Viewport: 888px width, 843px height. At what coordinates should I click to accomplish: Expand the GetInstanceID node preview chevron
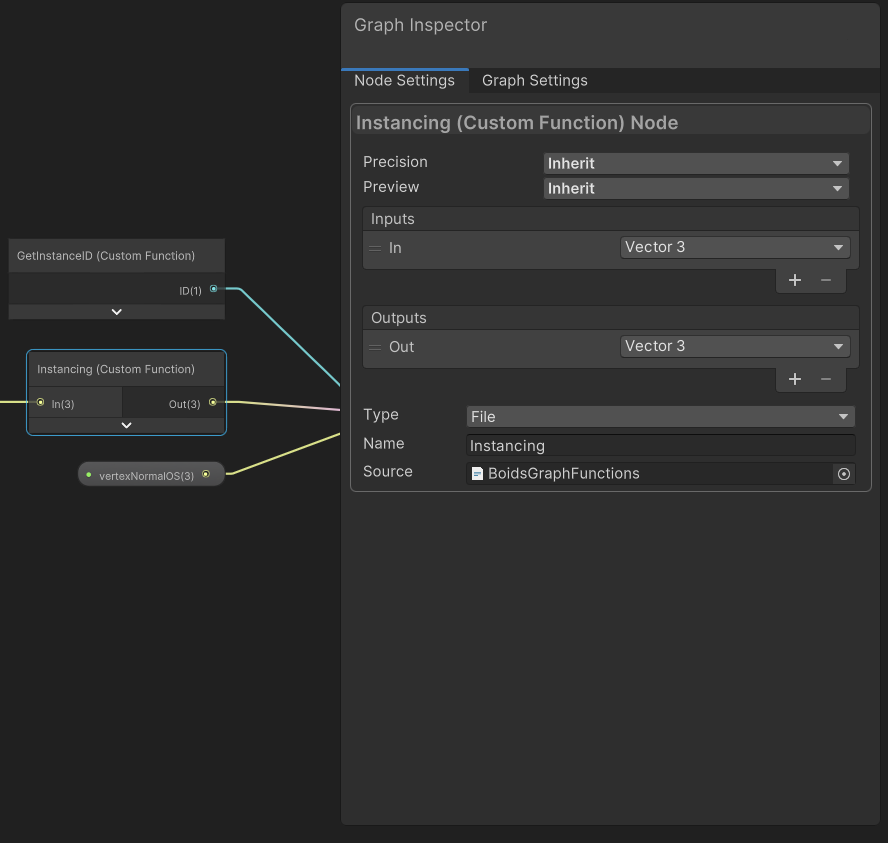[x=117, y=312]
